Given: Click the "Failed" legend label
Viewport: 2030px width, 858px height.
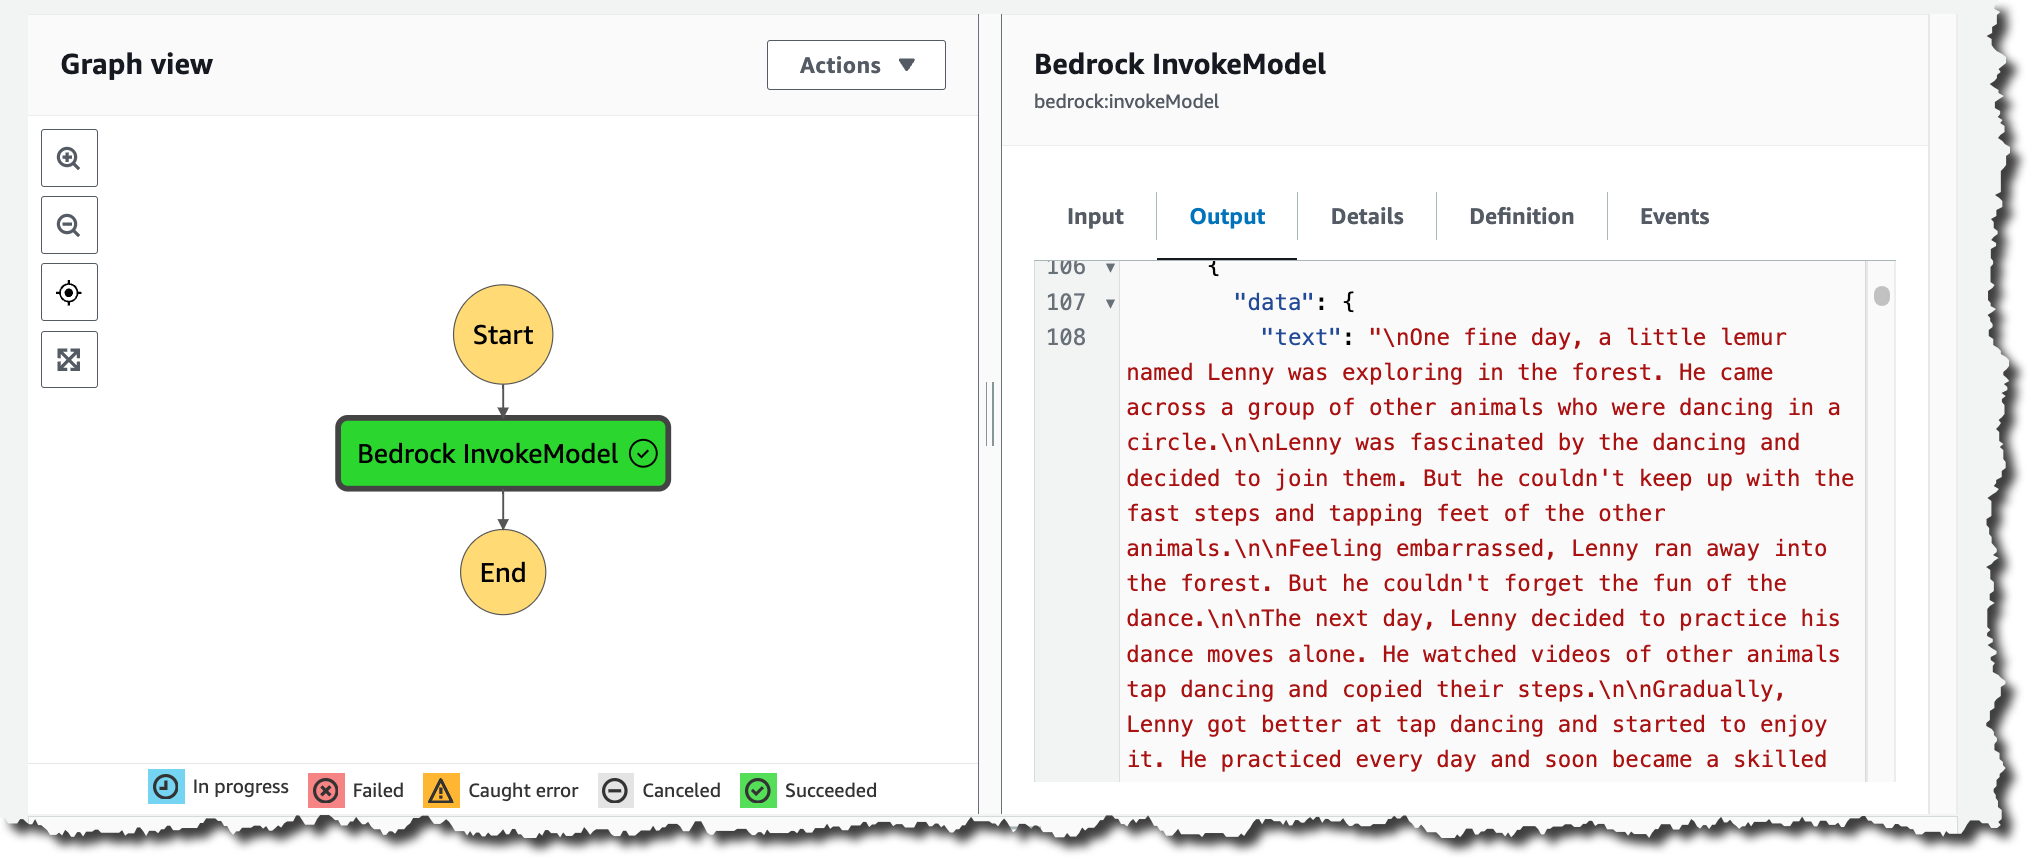Looking at the screenshot, I should coord(378,791).
